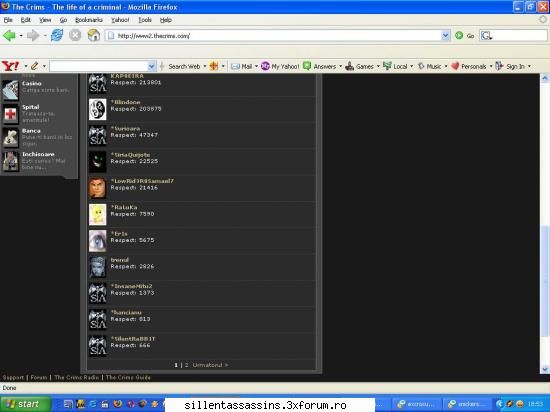Click the URL address input field
The width and height of the screenshot is (550, 412).
274,35
